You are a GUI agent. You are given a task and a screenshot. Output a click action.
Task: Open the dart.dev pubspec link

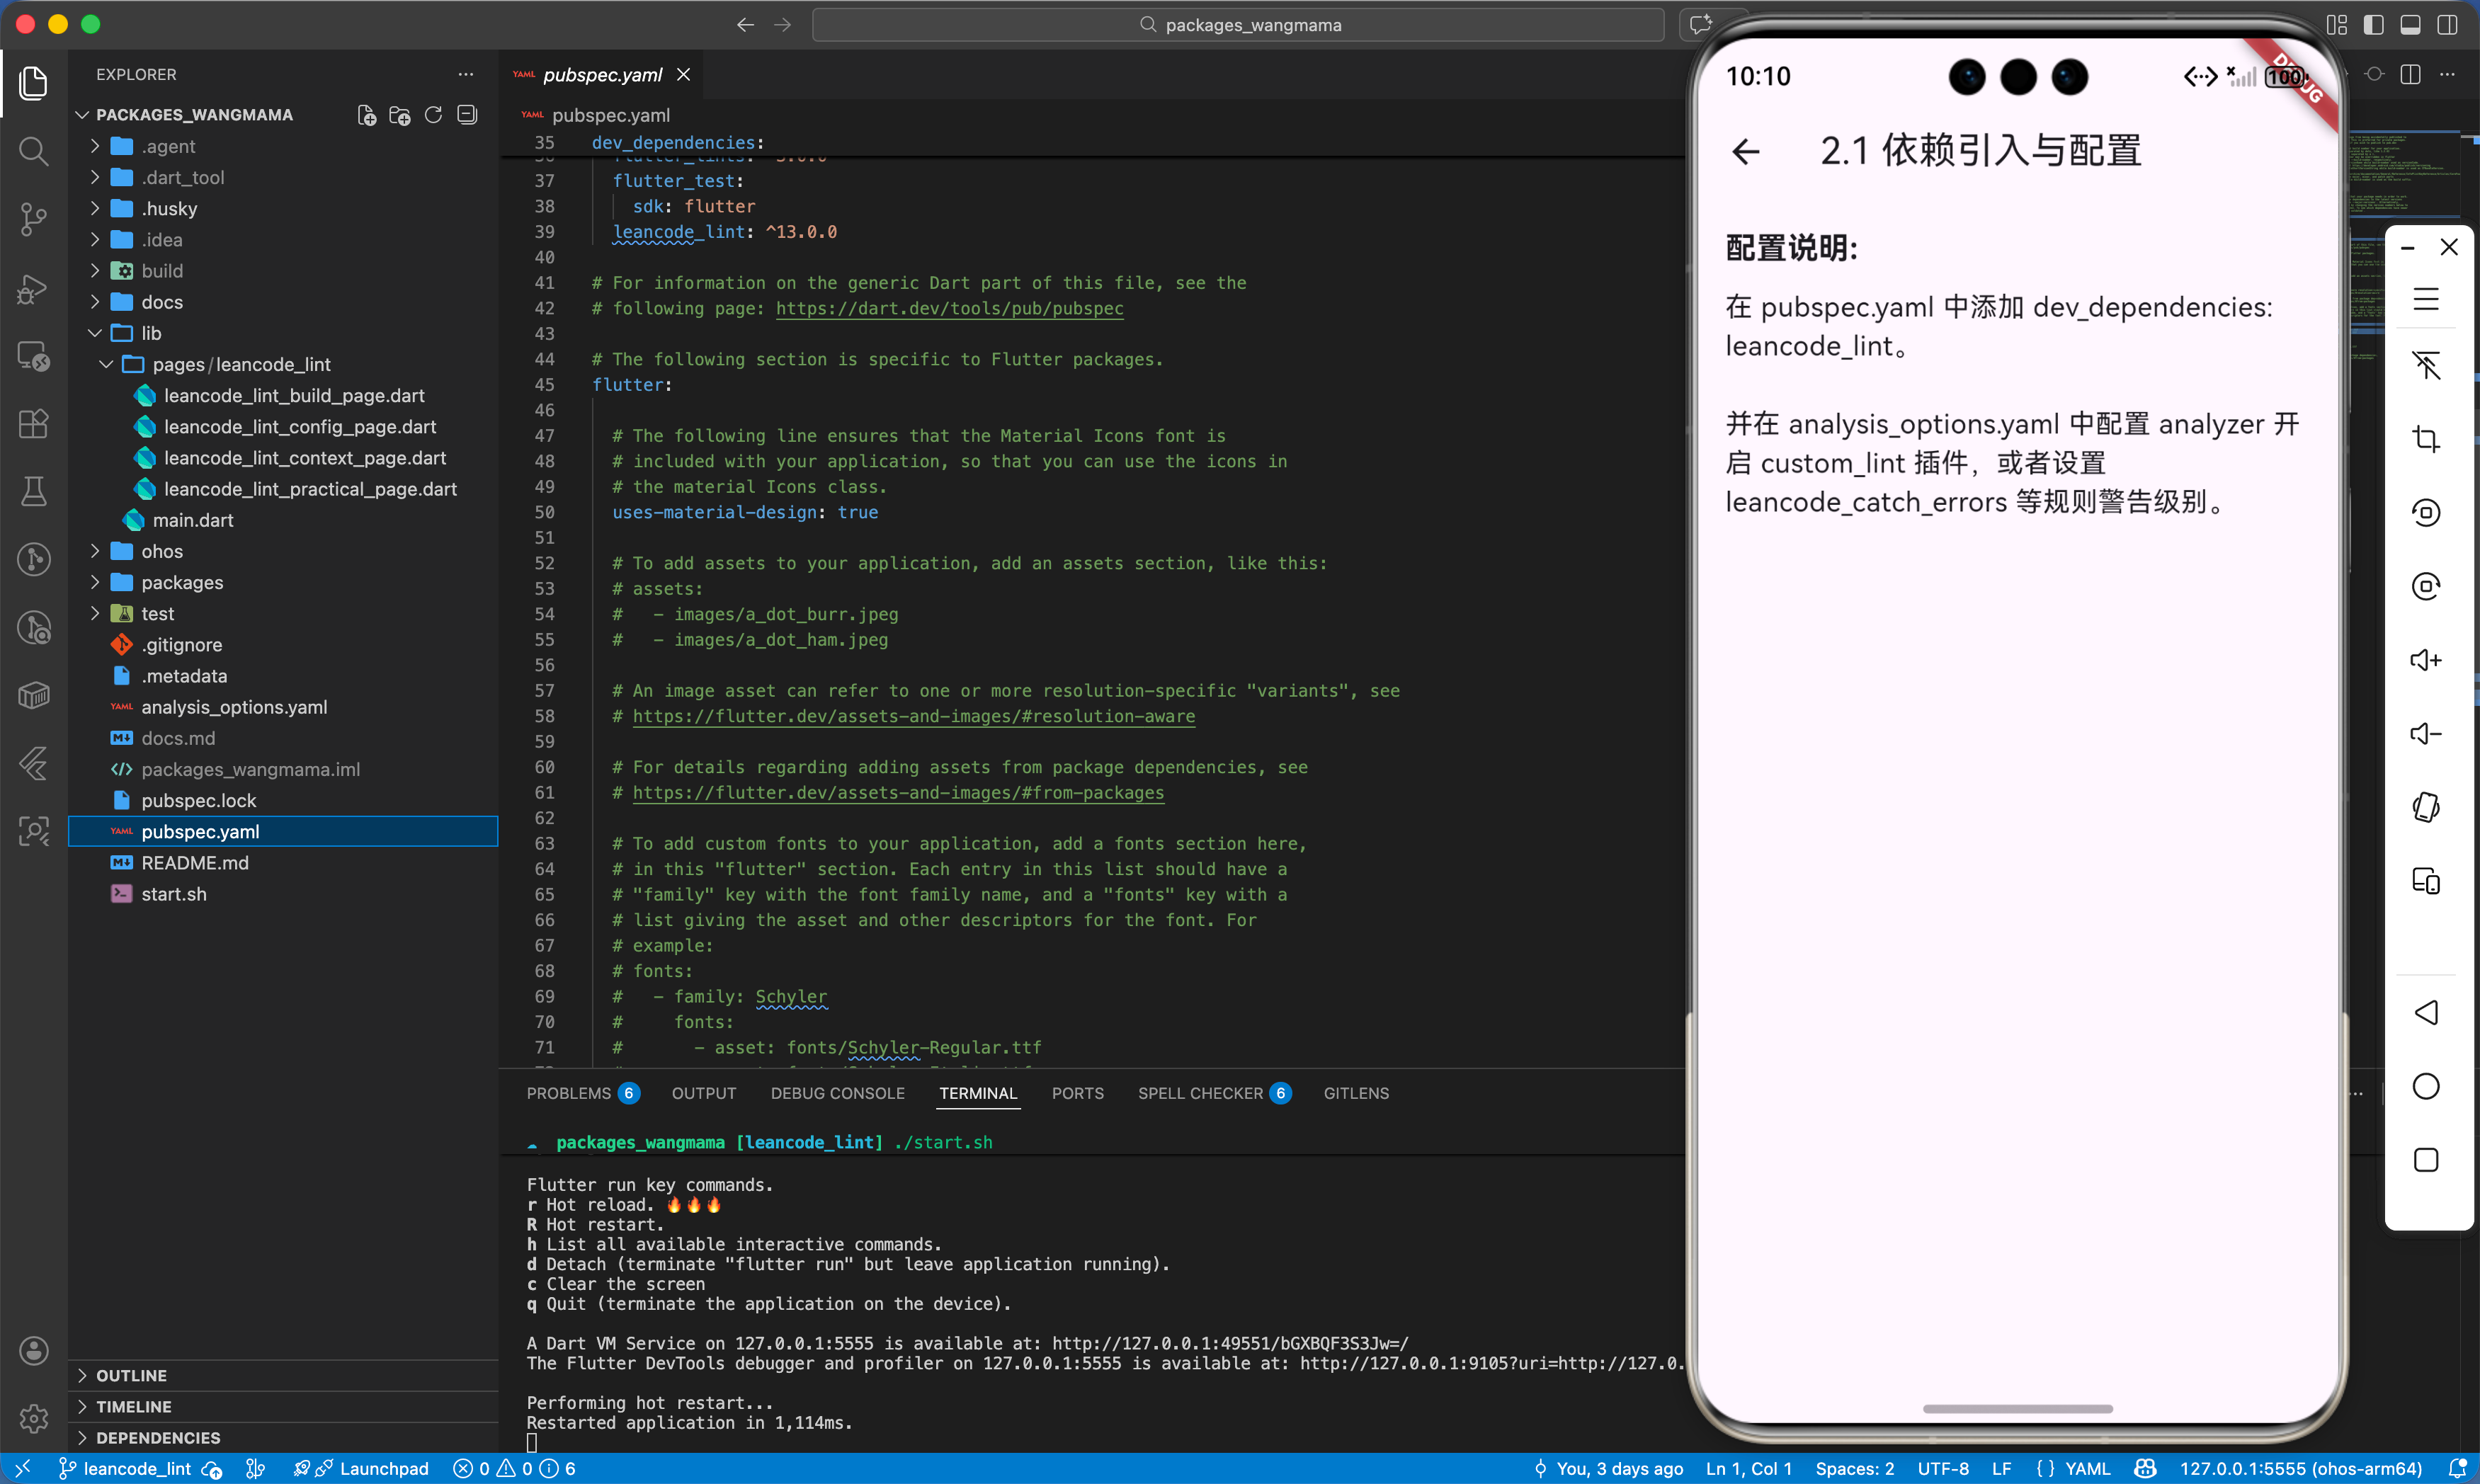pos(949,308)
